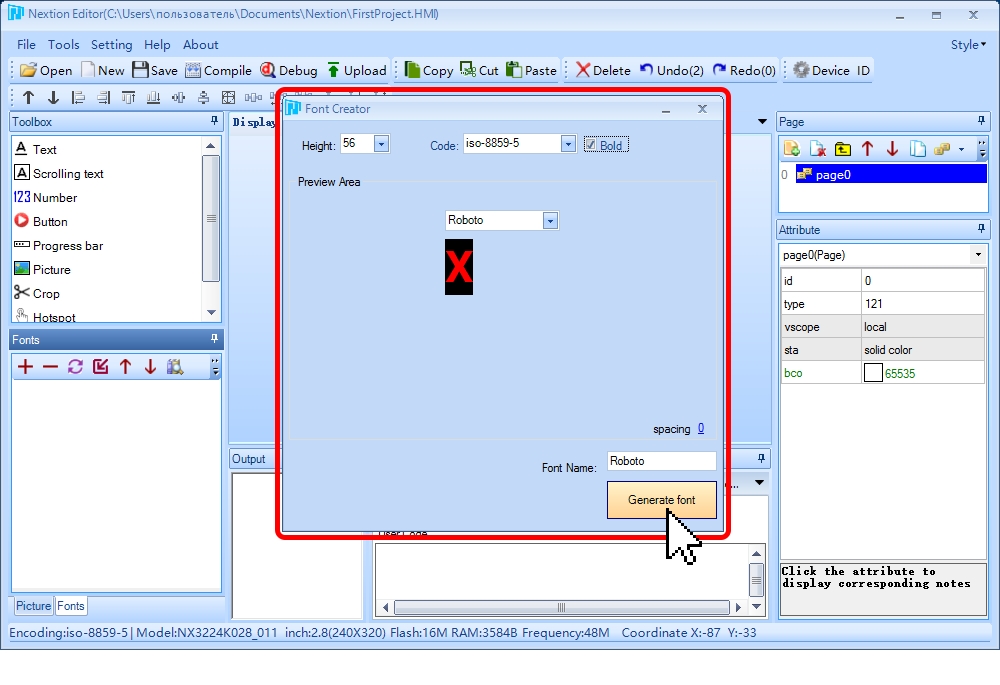Screen dimensions: 1000x685
Task: Cut the selected component
Action: point(480,70)
